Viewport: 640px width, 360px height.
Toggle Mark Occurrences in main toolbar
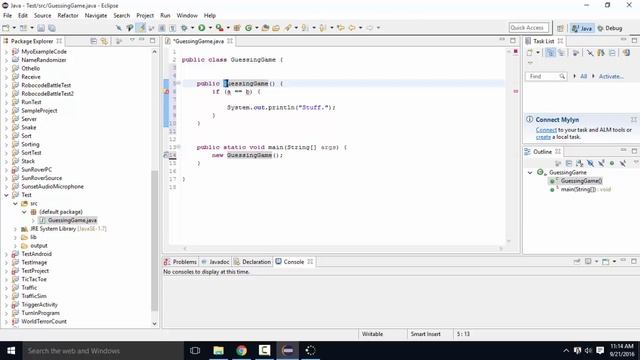(140, 28)
